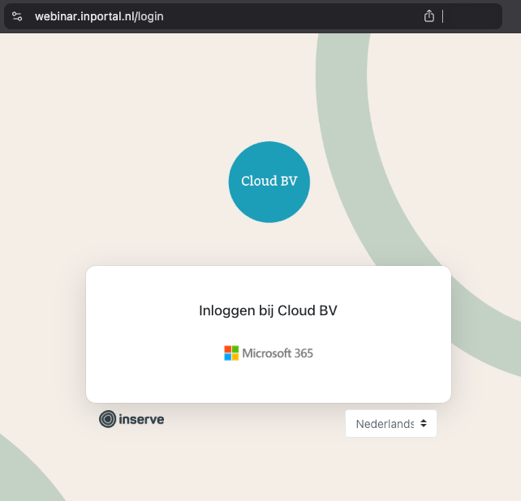Viewport: 521px width, 501px height.
Task: Click the "Inloggen bij Cloud BV" heading
Action: (268, 310)
